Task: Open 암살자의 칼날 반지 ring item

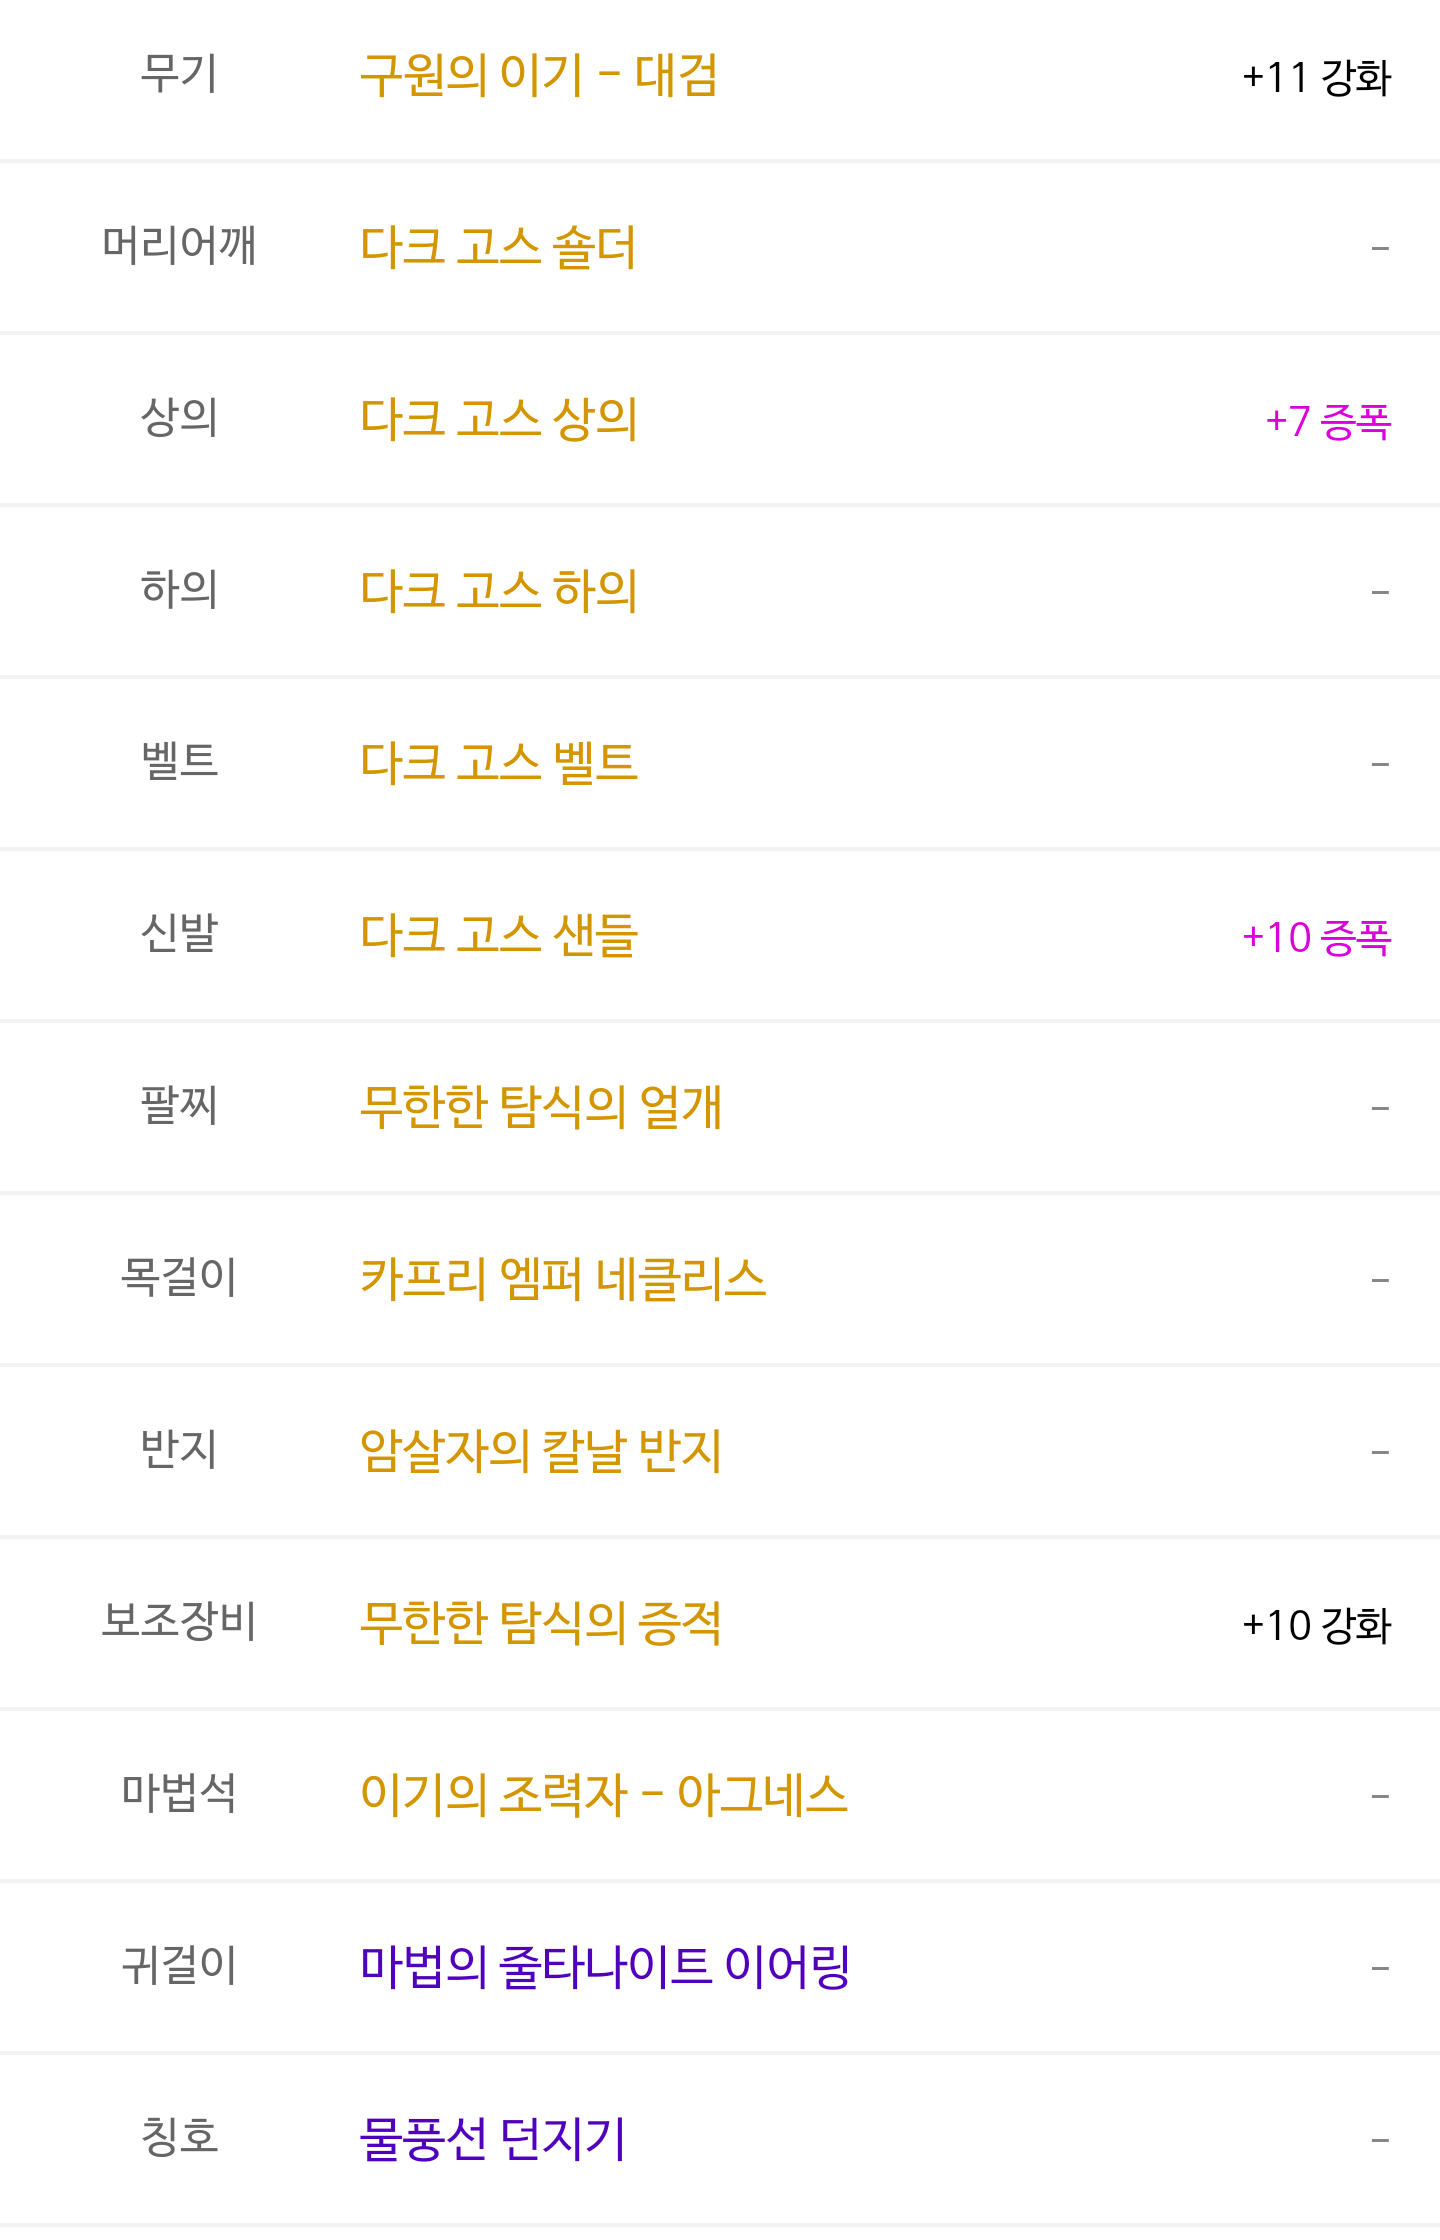Action: (x=540, y=1451)
